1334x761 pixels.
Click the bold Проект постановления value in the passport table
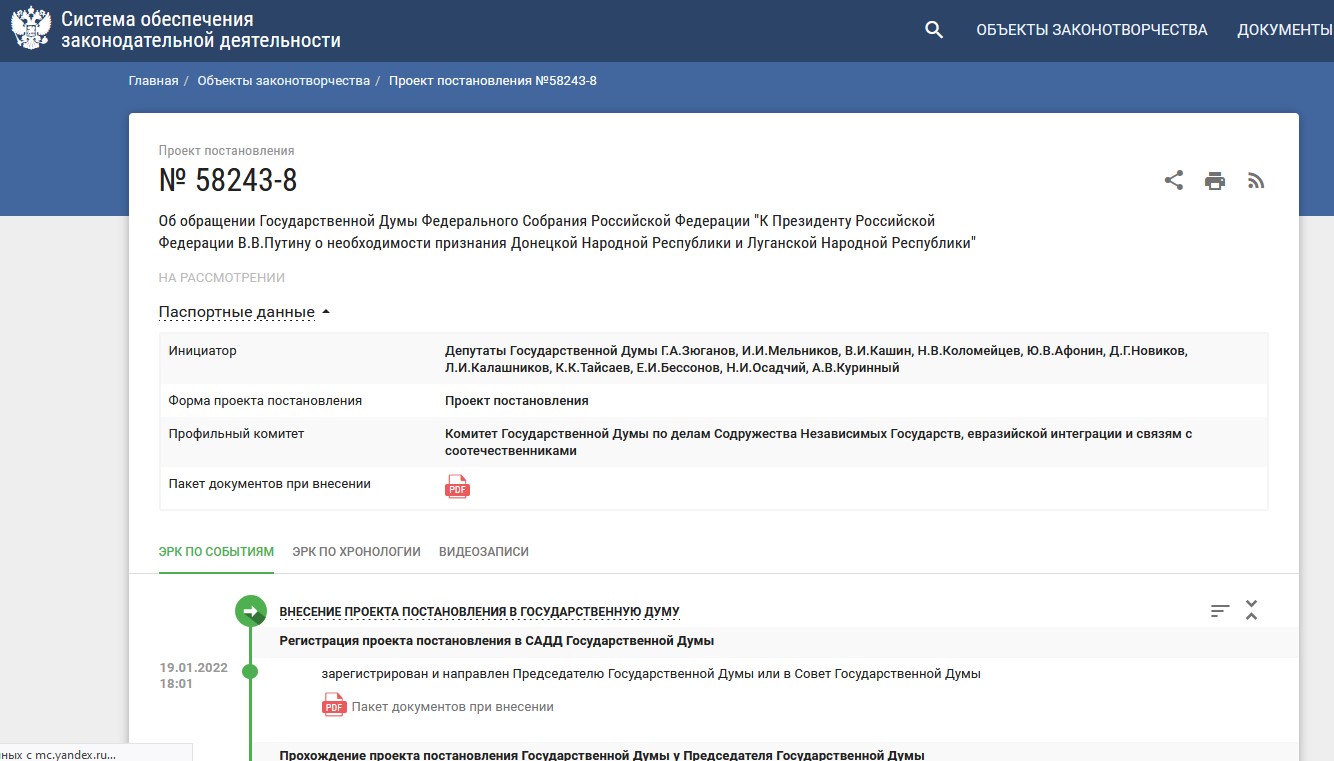coord(517,400)
